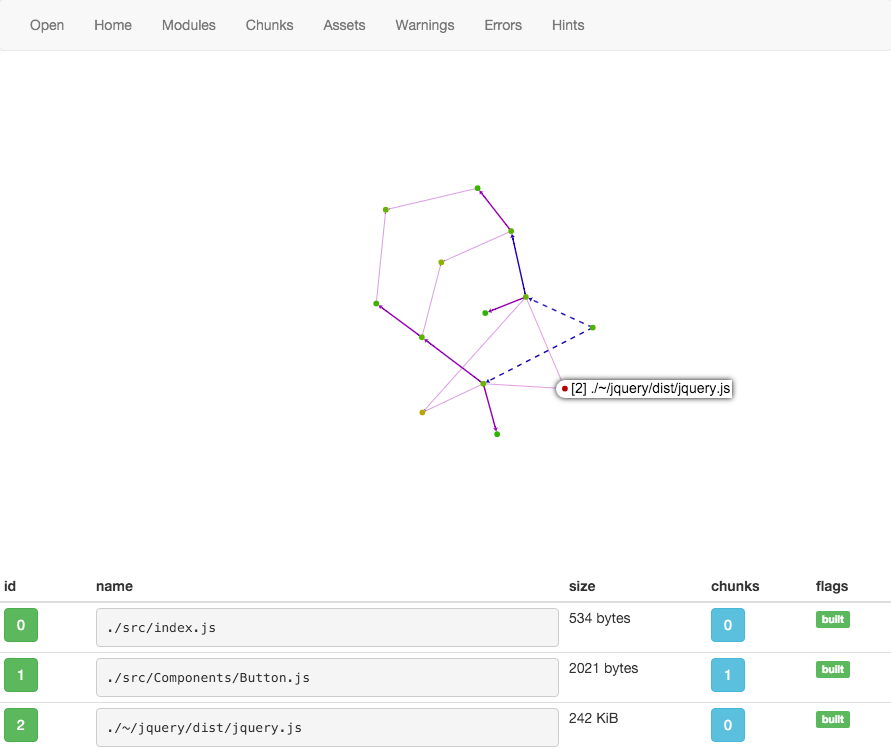Select ./~/jquery/dist/jquery.js in the table
Screen dimensions: 891x751
pyautogui.click(x=327, y=728)
